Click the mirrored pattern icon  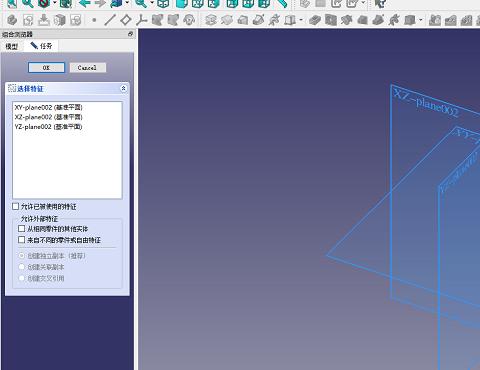(x=435, y=20)
